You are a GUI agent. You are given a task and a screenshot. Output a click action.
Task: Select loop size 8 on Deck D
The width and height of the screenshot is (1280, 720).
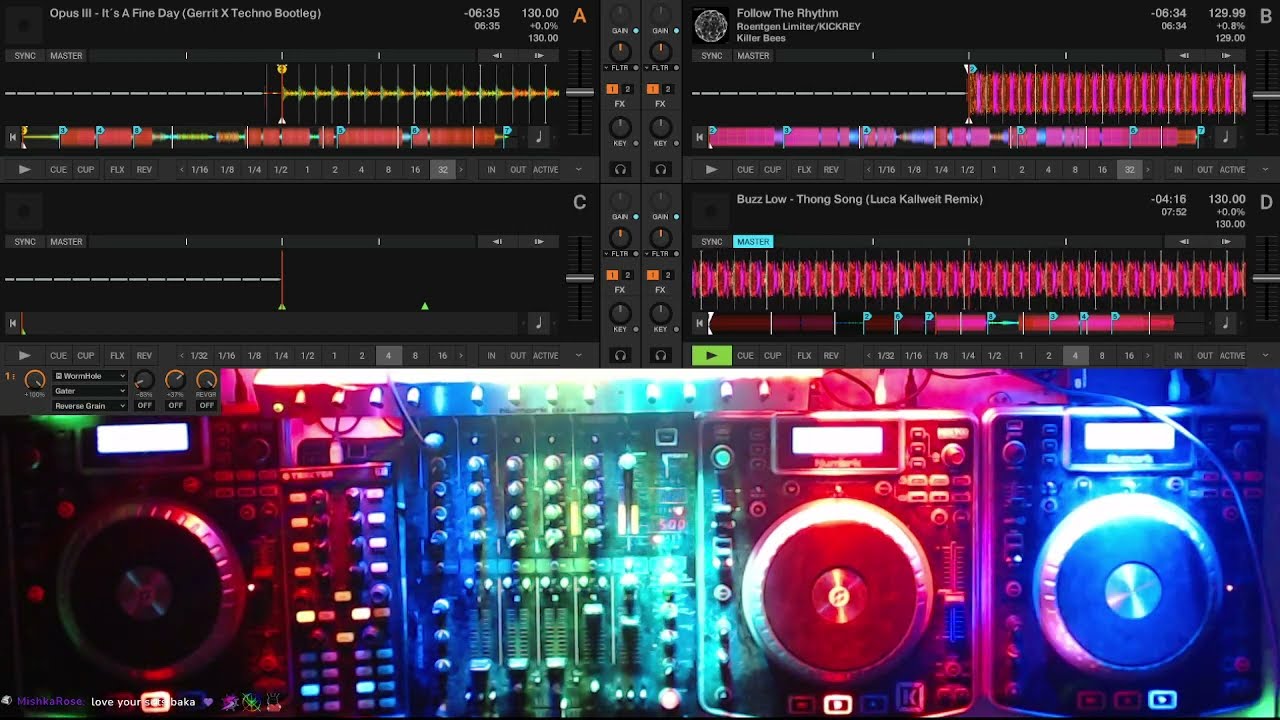[x=1102, y=355]
